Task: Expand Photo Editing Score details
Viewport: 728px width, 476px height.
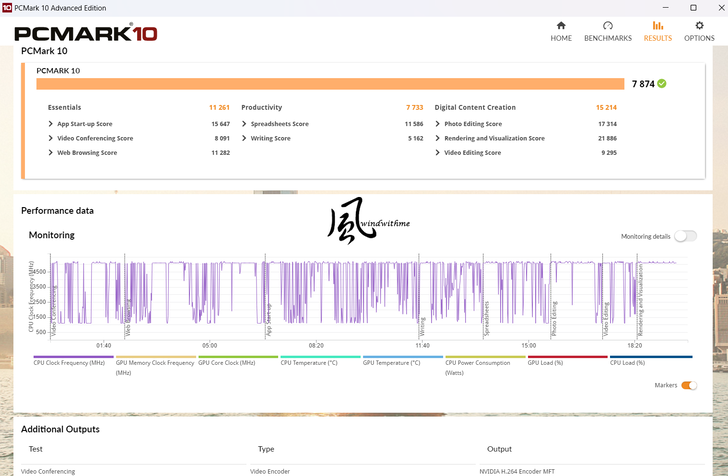Action: (438, 124)
